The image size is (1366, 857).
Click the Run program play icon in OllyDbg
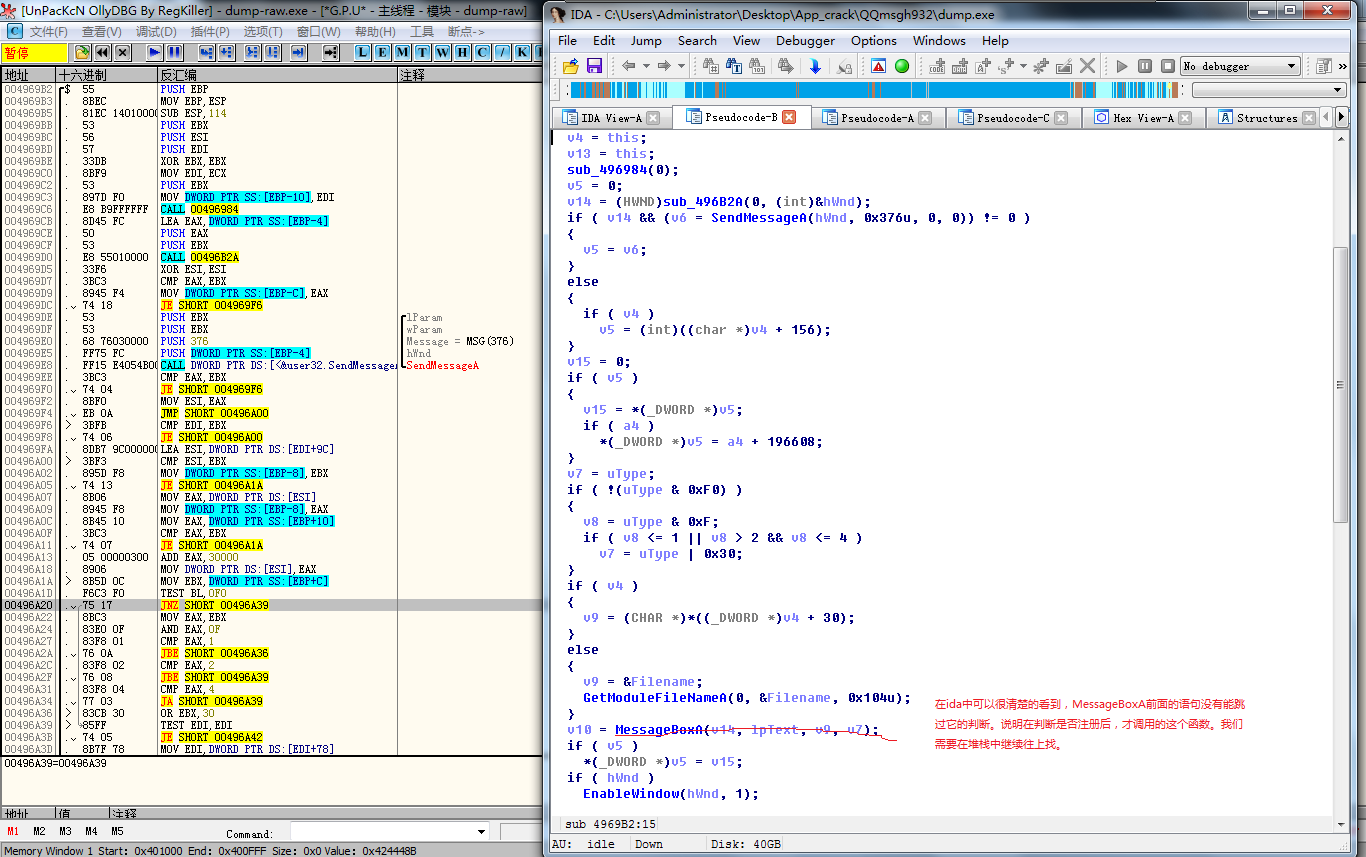[x=155, y=52]
